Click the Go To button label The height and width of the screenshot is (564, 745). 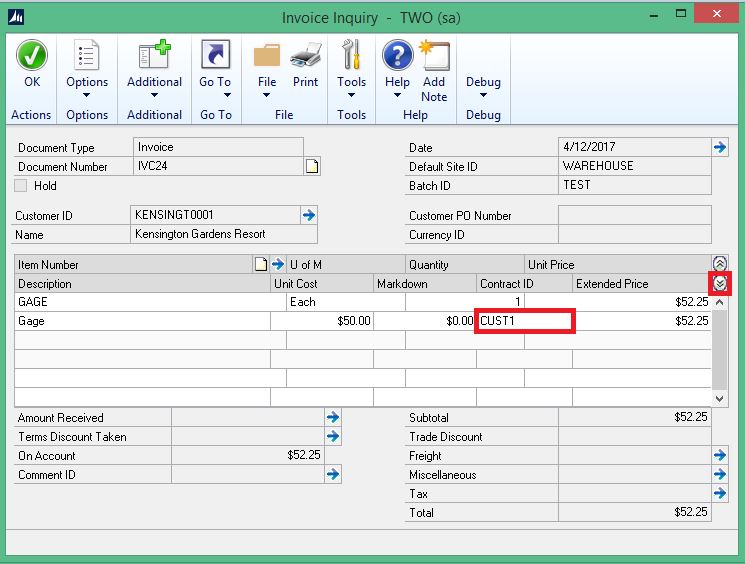point(215,82)
